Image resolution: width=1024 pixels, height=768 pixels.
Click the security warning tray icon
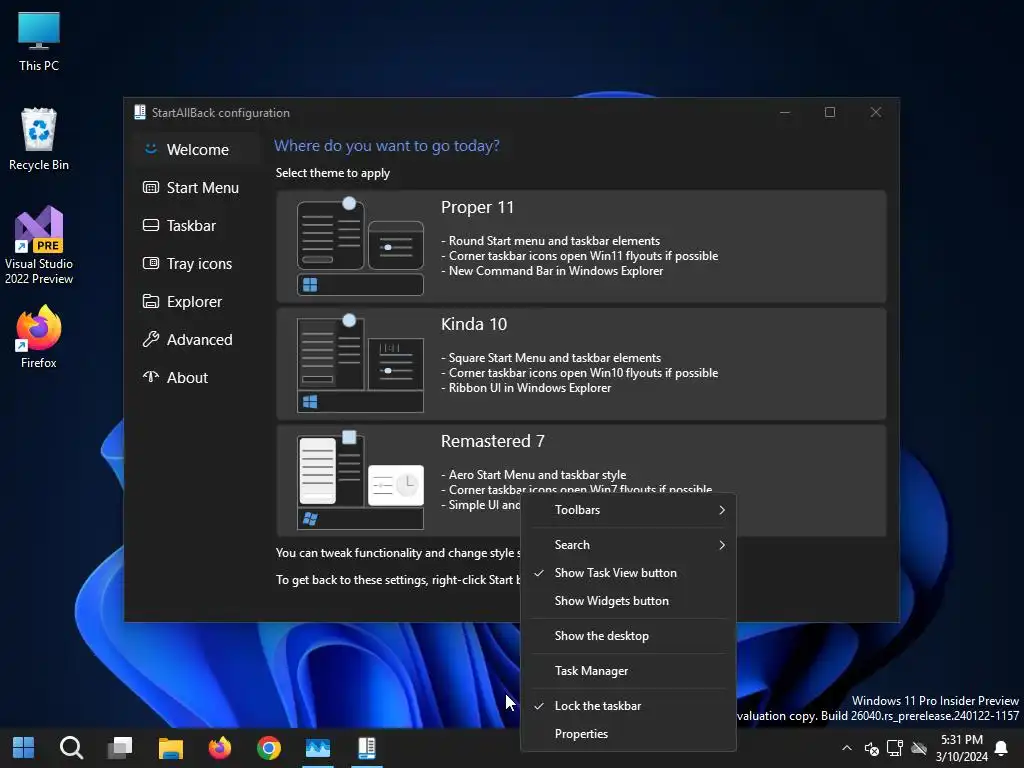point(871,748)
